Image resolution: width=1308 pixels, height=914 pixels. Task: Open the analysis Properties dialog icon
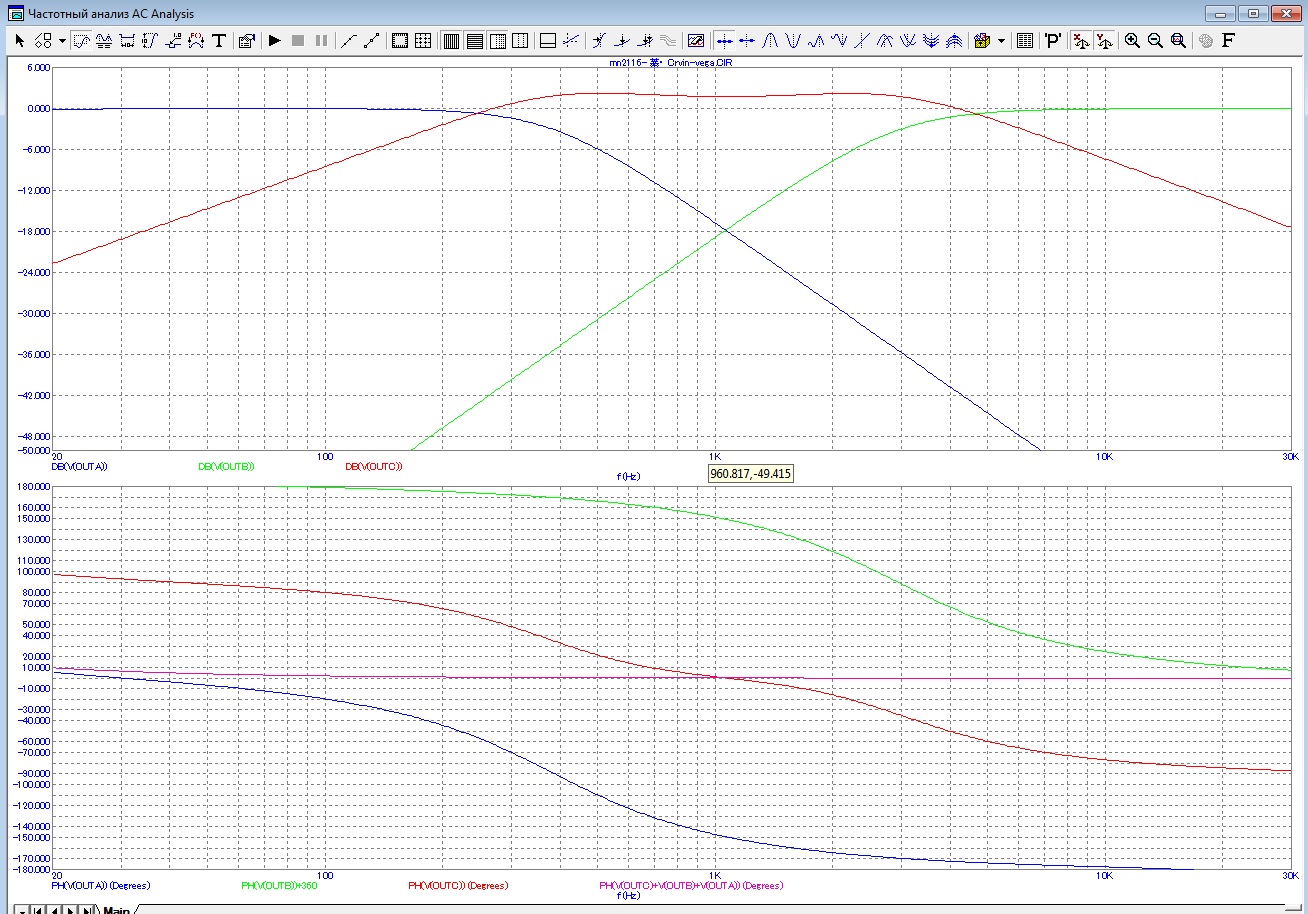(246, 41)
